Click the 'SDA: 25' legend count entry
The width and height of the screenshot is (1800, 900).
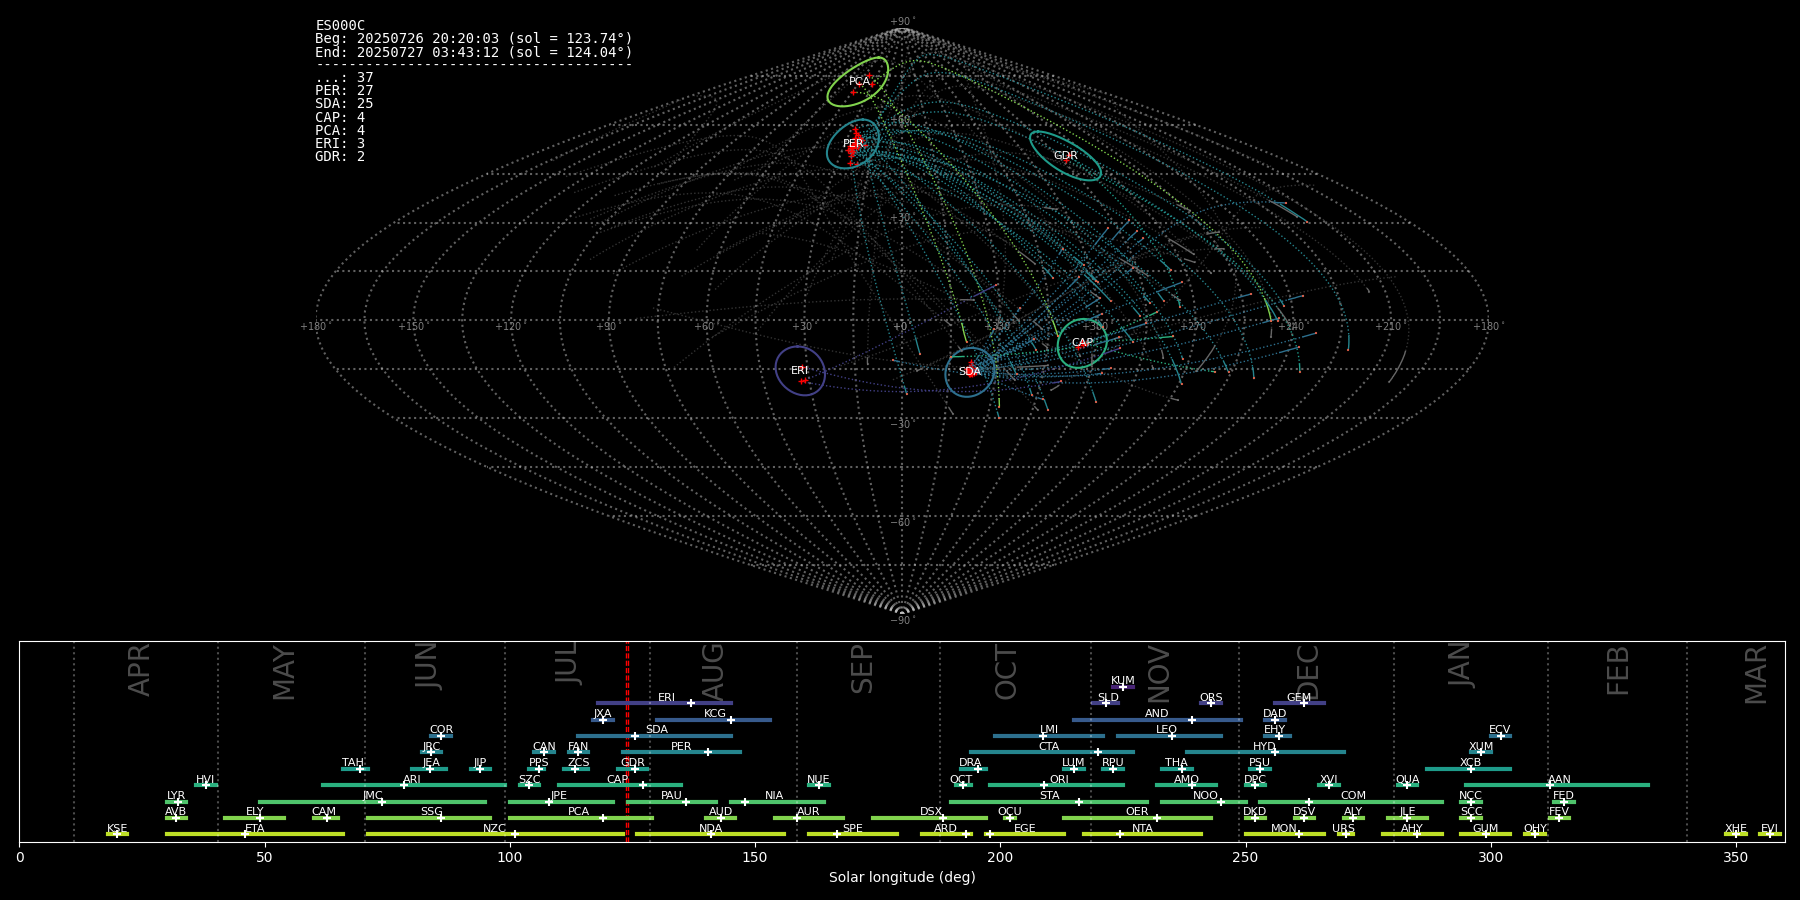(344, 104)
